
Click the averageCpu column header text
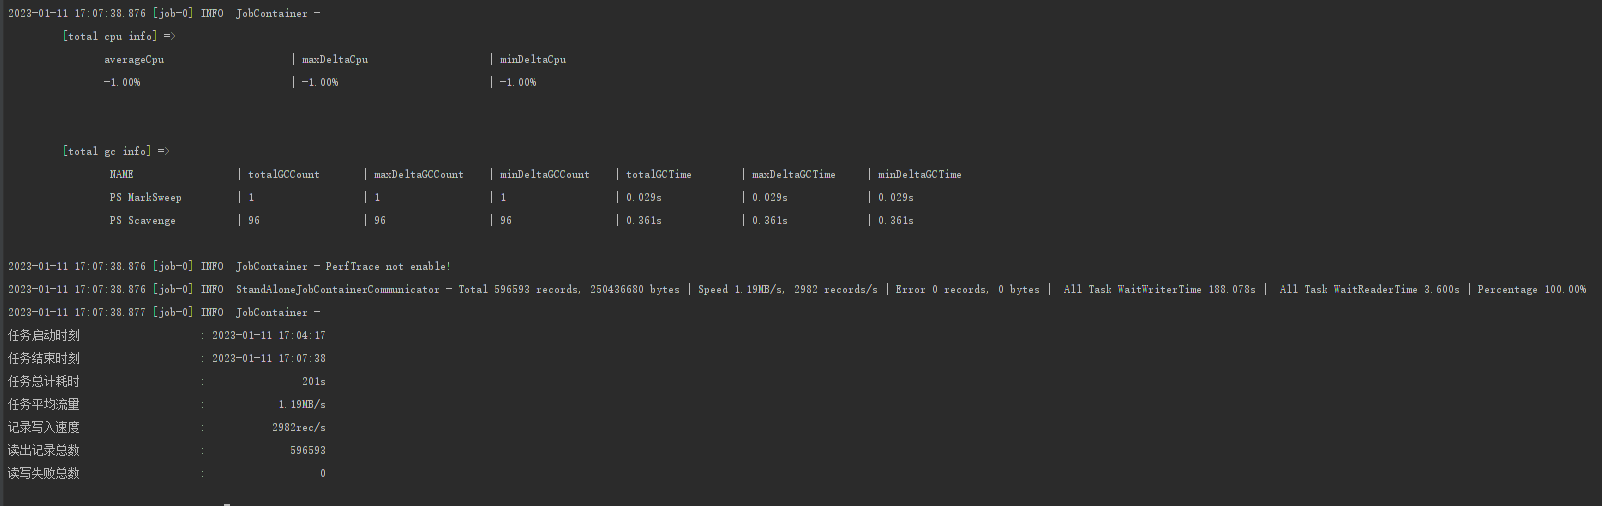(x=134, y=60)
